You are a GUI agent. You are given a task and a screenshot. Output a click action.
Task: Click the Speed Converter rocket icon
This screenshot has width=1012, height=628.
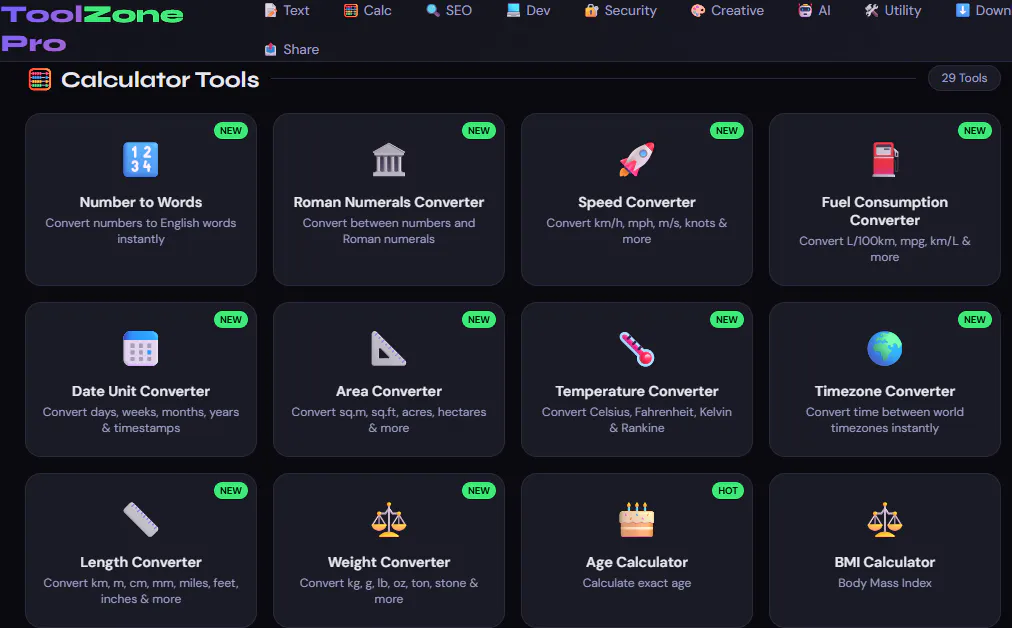(636, 159)
